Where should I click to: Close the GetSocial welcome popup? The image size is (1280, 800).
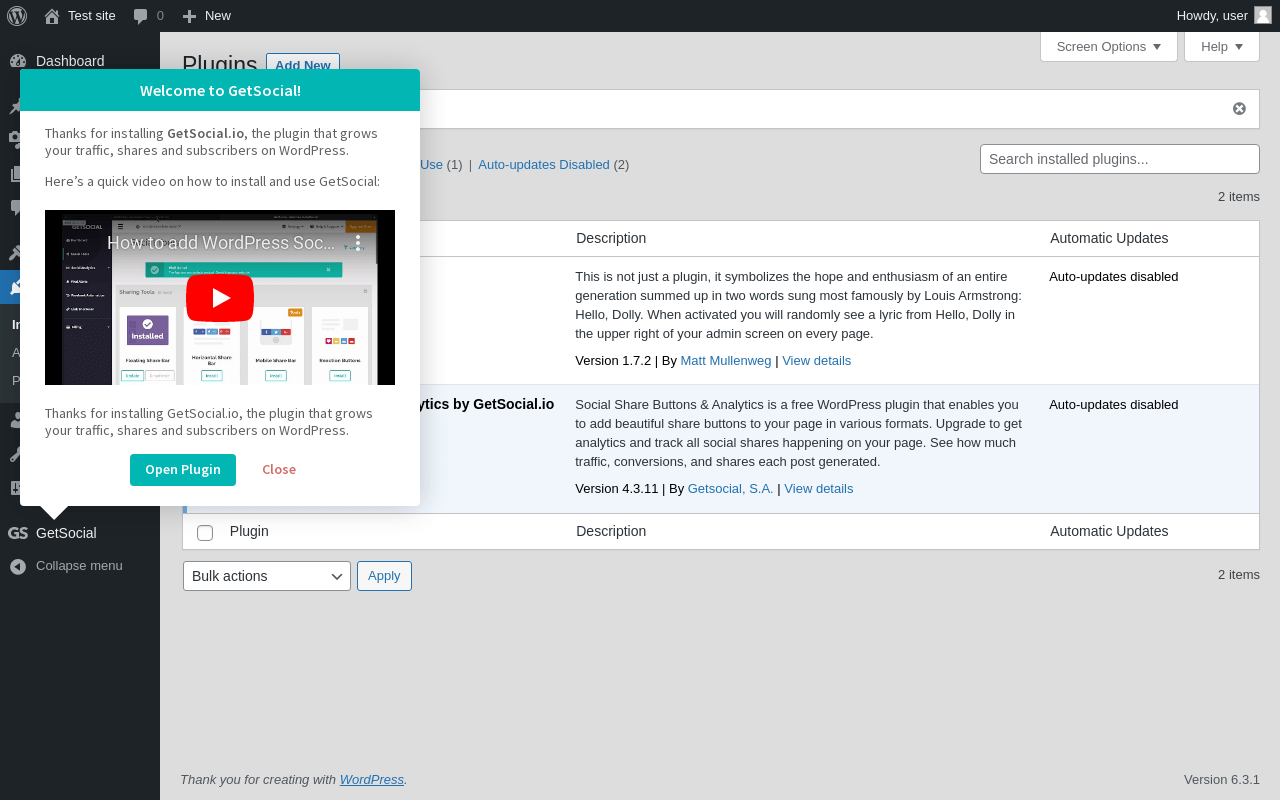point(279,470)
